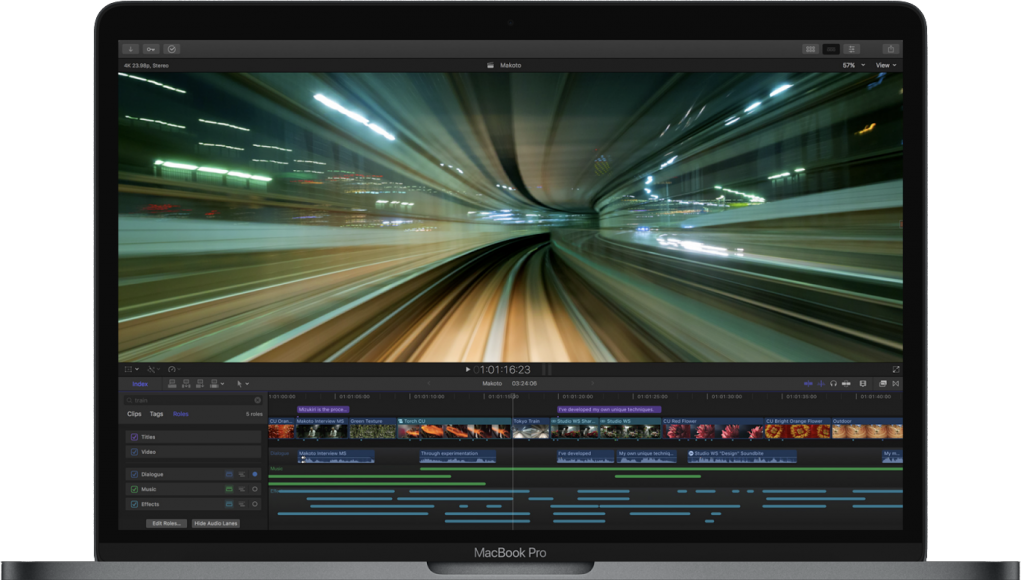The height and width of the screenshot is (580, 1021).
Task: Open the Effects browser icon
Action: tap(883, 384)
